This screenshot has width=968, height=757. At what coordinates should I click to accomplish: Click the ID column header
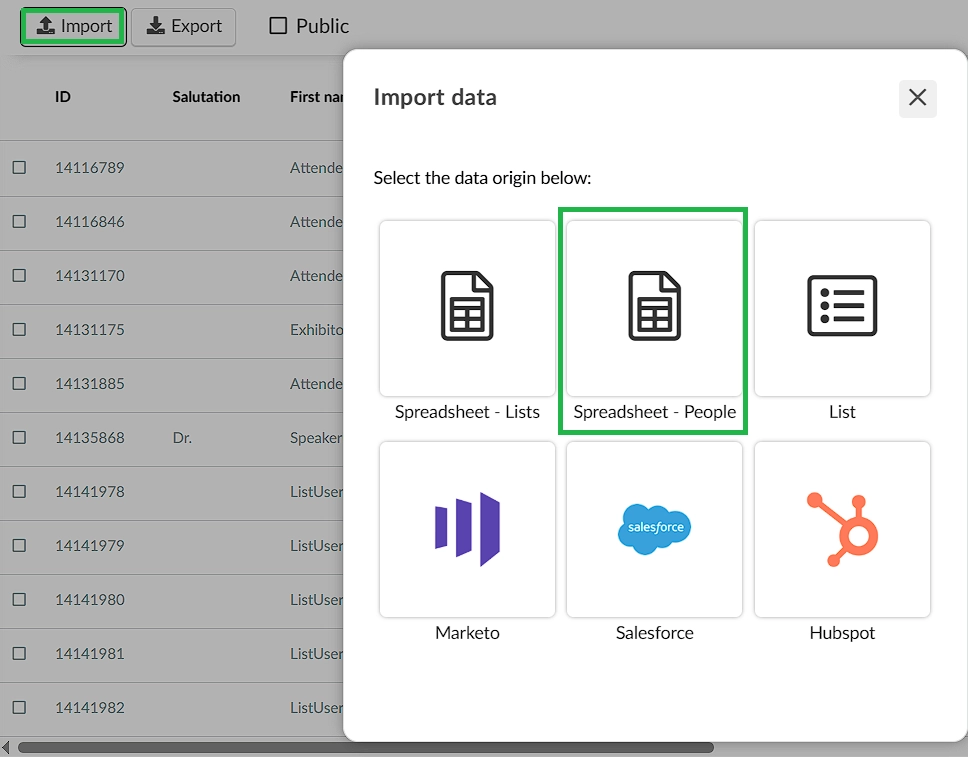click(63, 97)
